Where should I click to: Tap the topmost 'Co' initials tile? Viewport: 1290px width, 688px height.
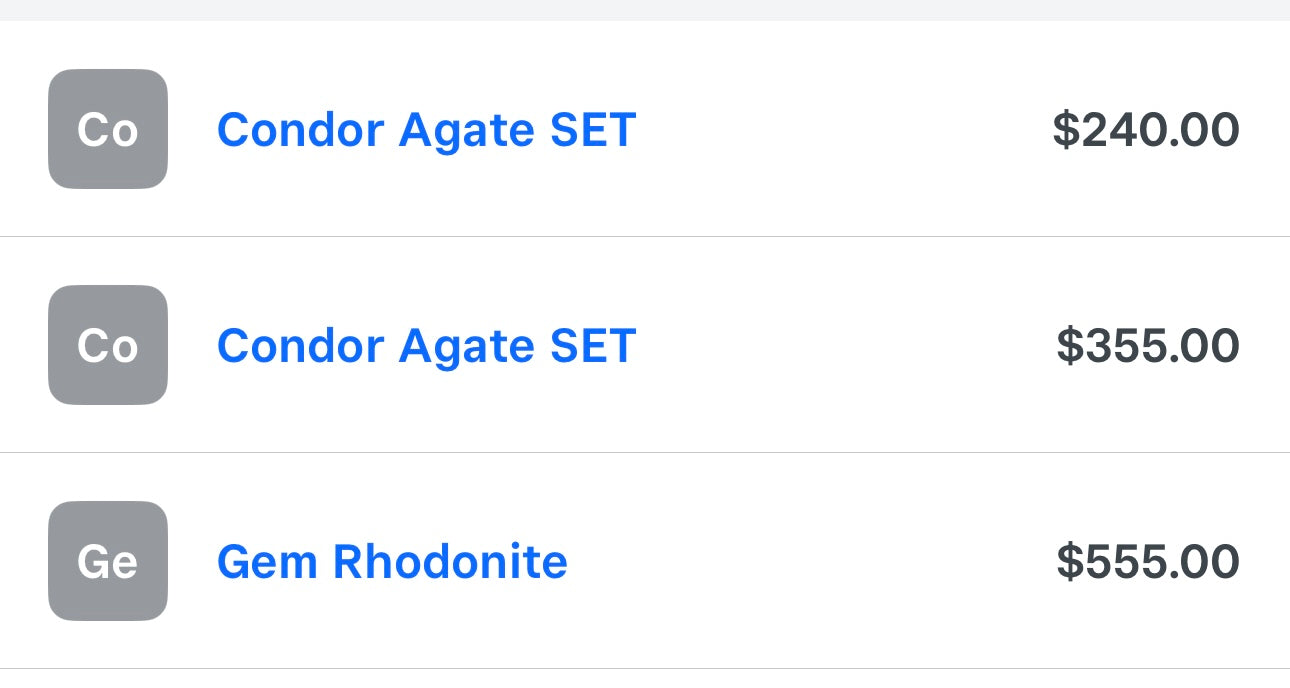(x=108, y=129)
